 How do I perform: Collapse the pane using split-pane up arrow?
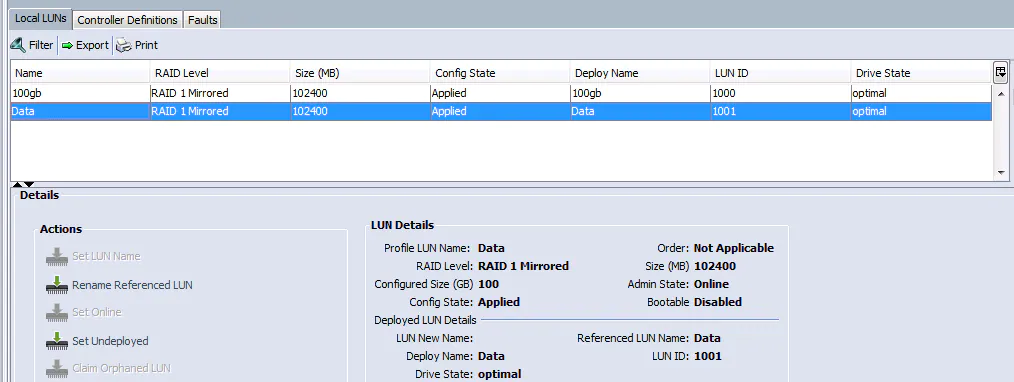(x=18, y=185)
